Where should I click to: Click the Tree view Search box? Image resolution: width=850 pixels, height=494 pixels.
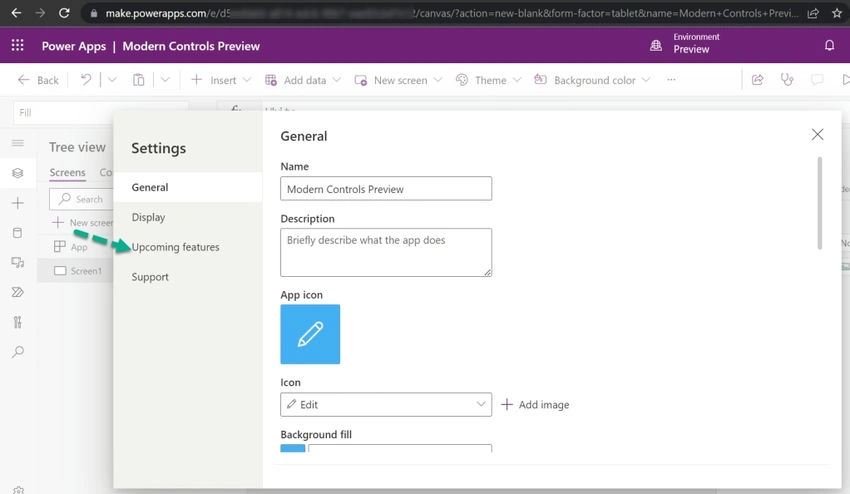81,199
